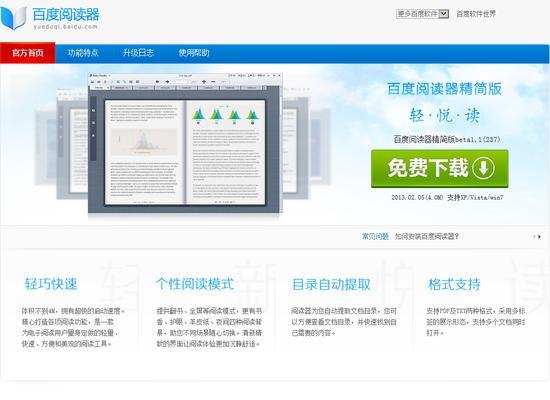The image size is (550, 400).
Task: Click the central reader screenshot preview
Action: (185, 143)
